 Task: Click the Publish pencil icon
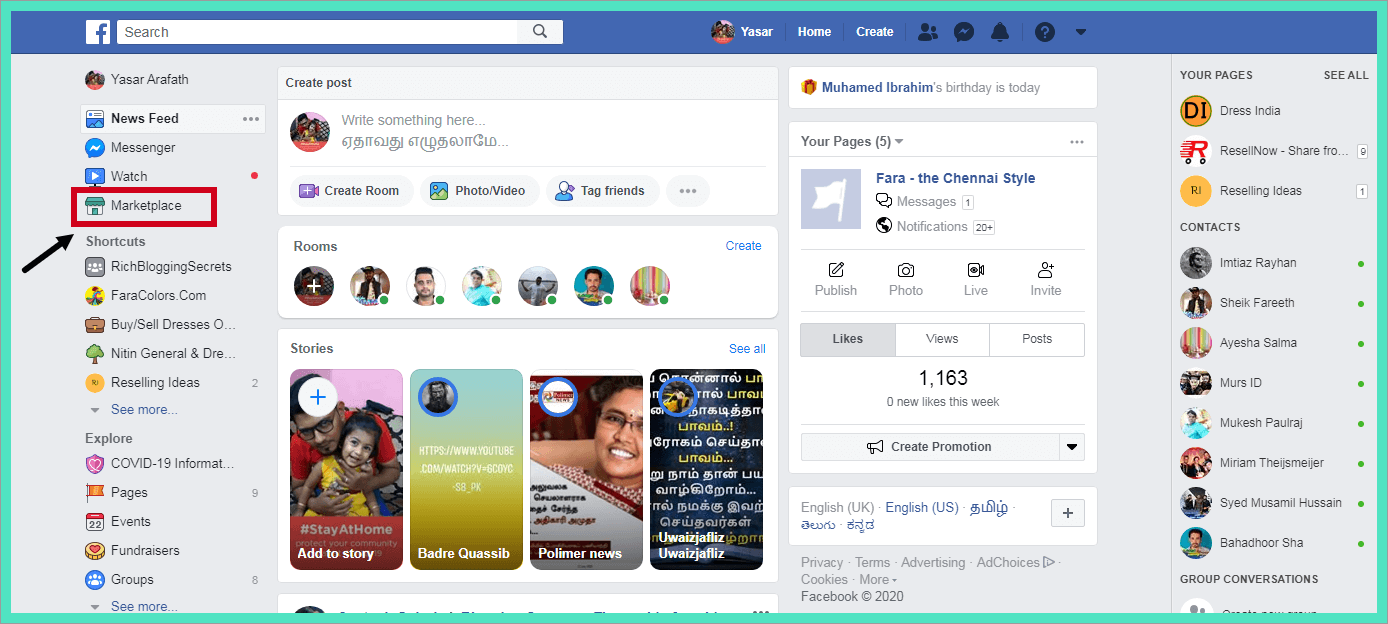836,270
